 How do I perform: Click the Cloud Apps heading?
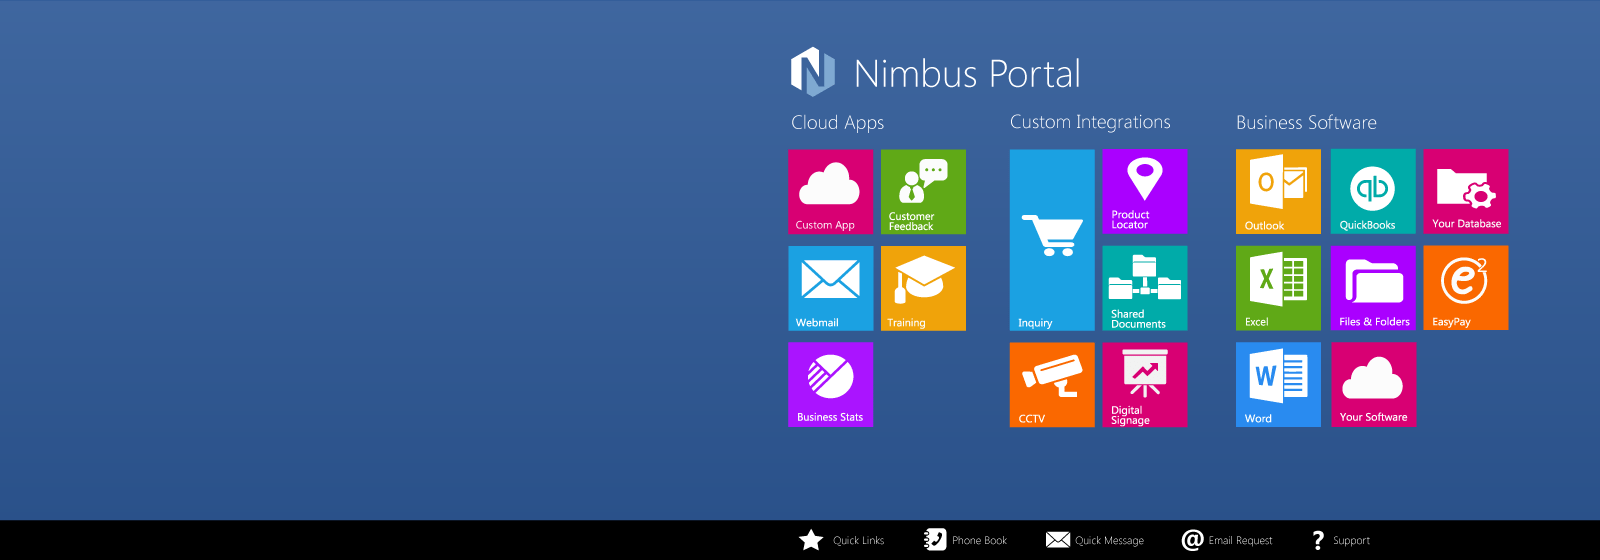pyautogui.click(x=838, y=123)
